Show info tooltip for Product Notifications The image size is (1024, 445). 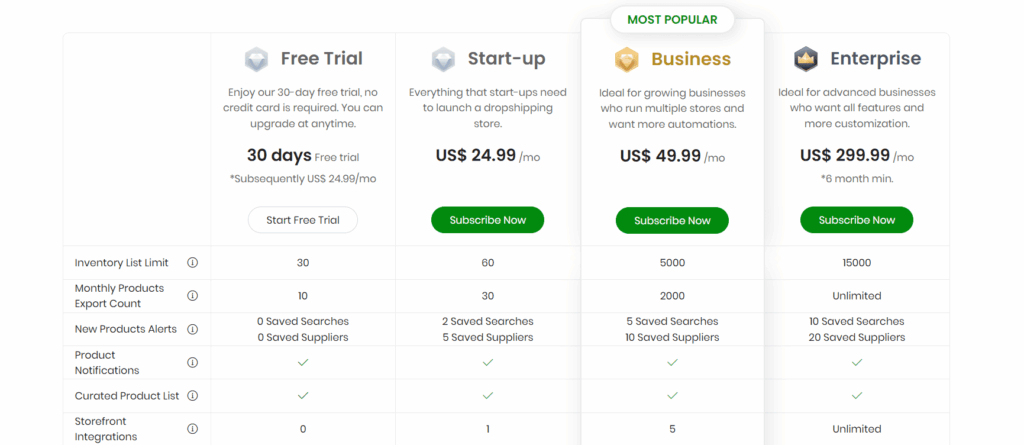click(193, 363)
